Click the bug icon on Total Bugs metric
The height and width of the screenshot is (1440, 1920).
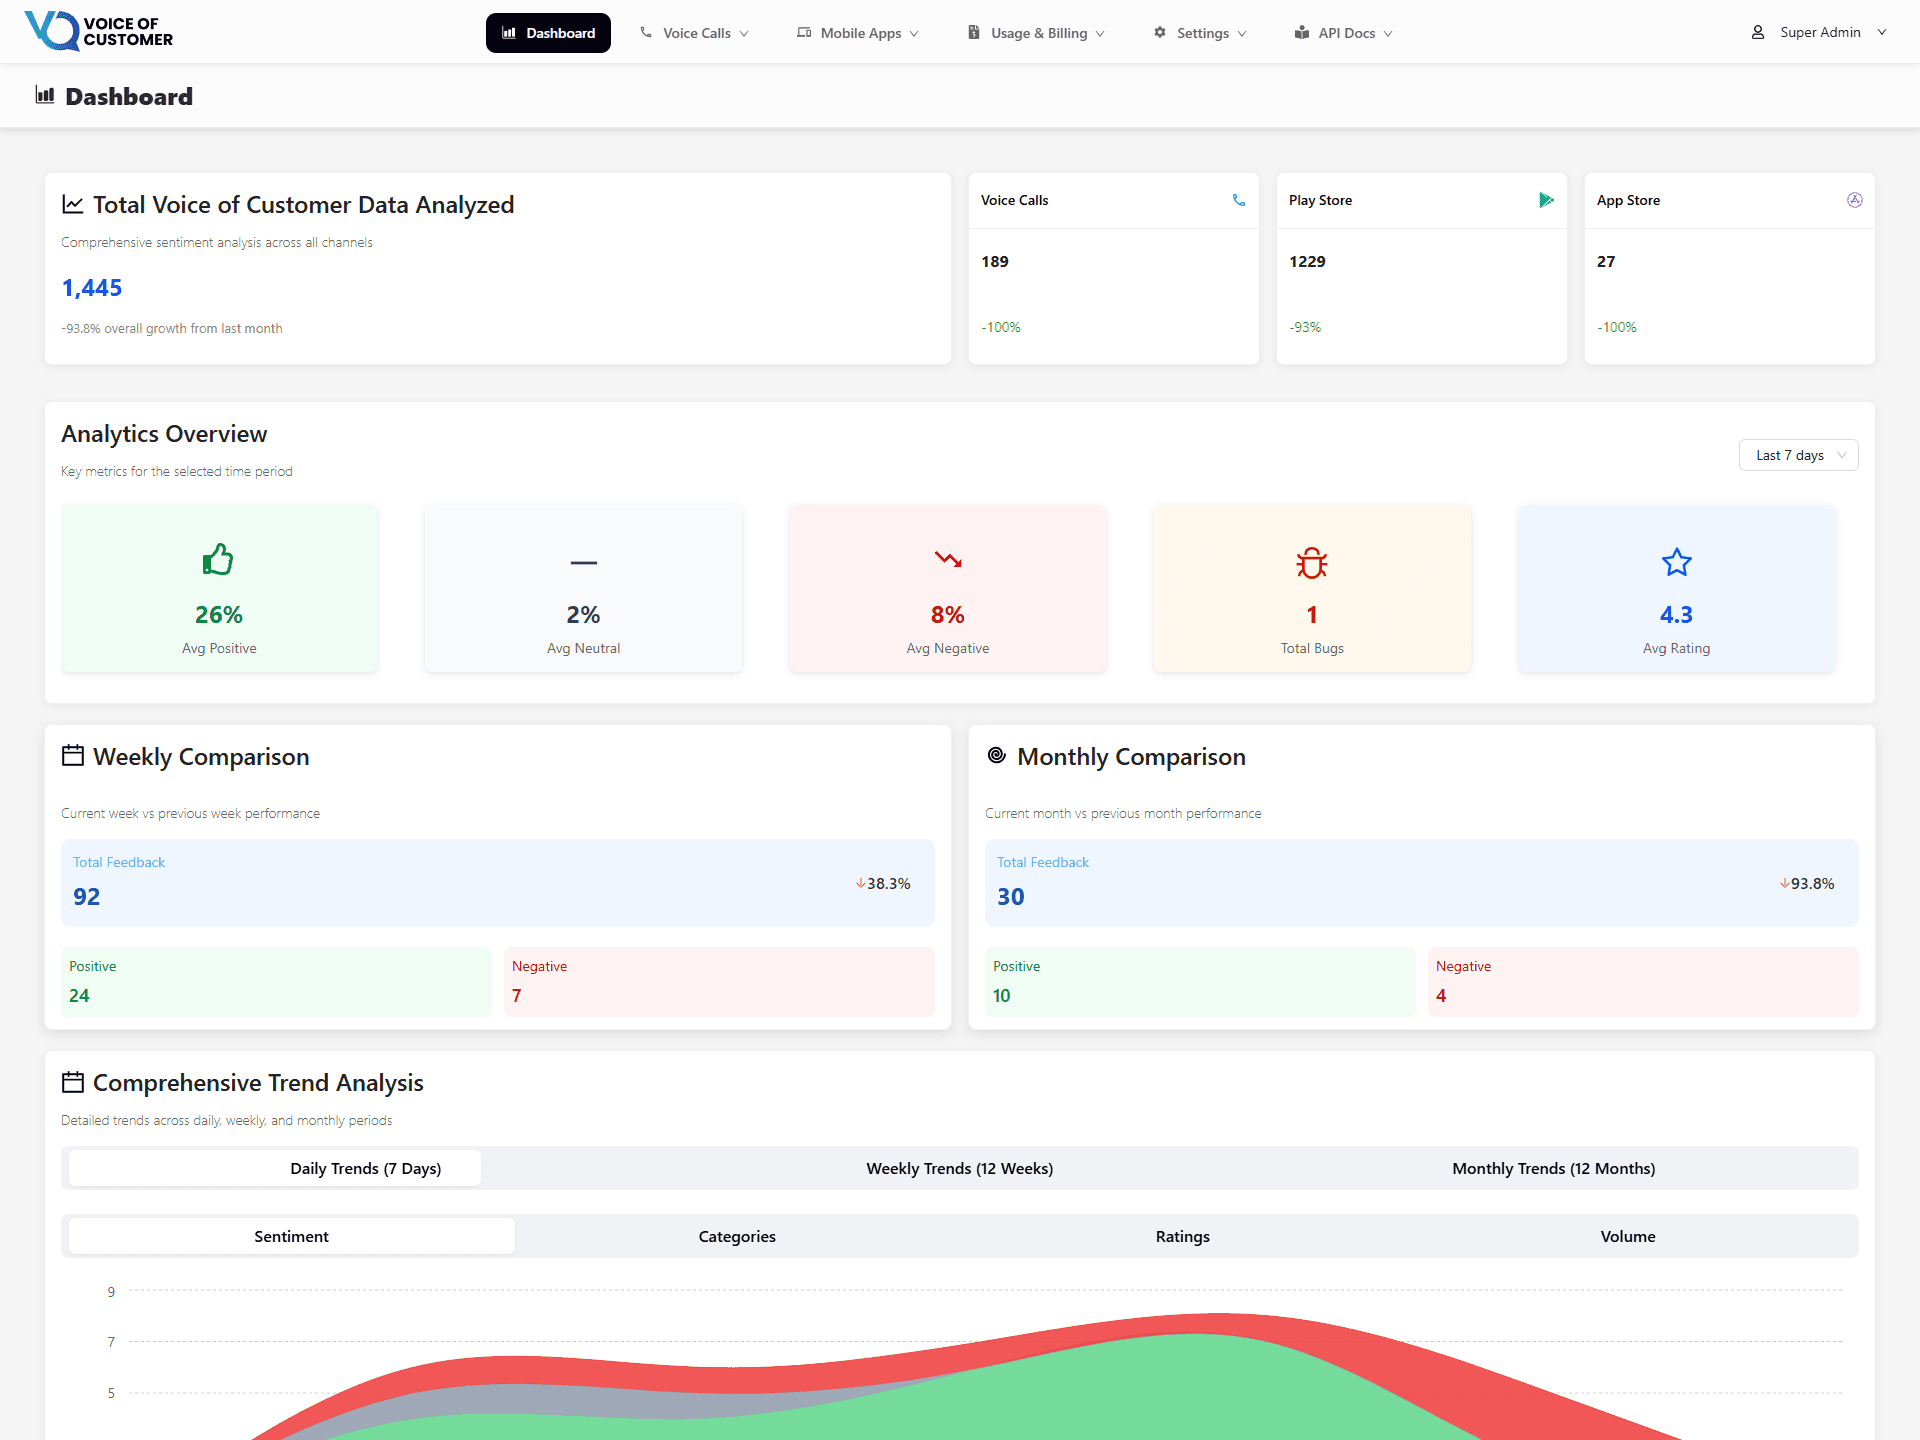coord(1311,561)
